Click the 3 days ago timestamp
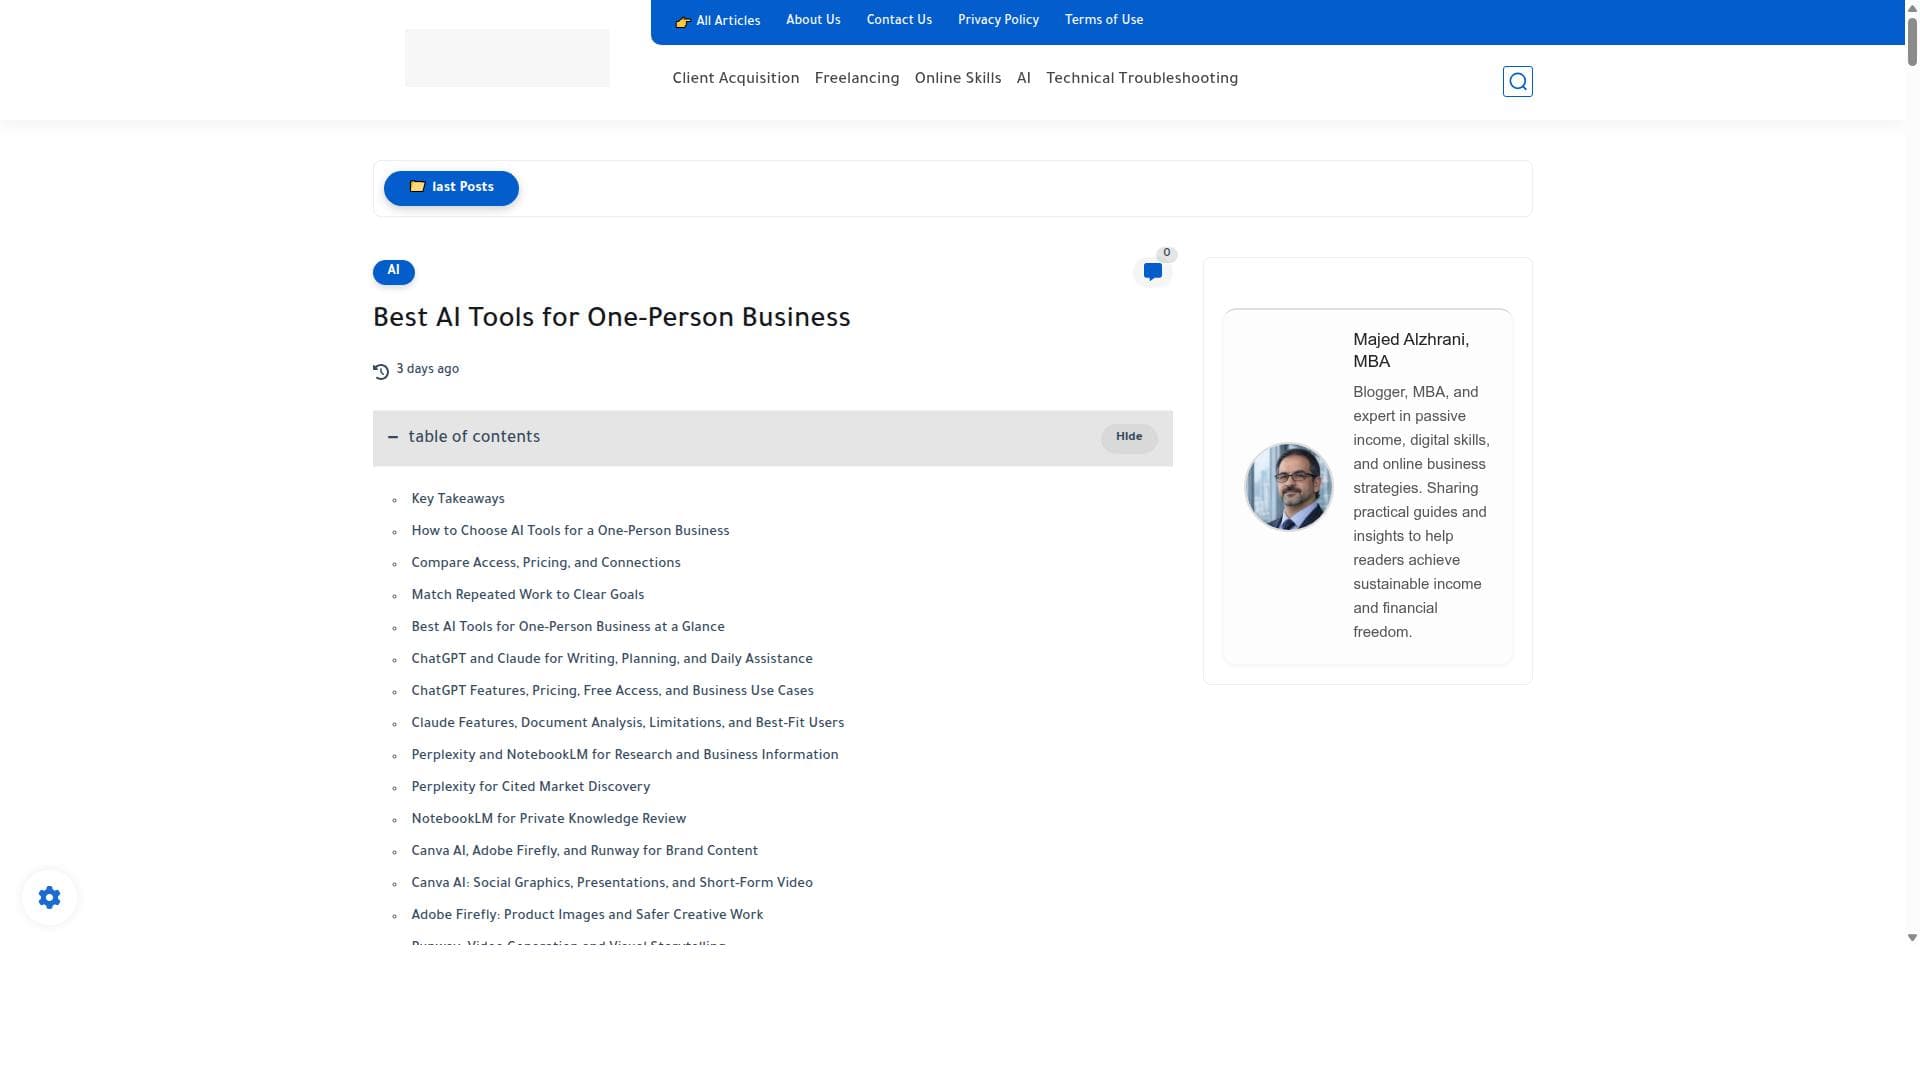Image resolution: width=1920 pixels, height=1080 pixels. (x=428, y=369)
